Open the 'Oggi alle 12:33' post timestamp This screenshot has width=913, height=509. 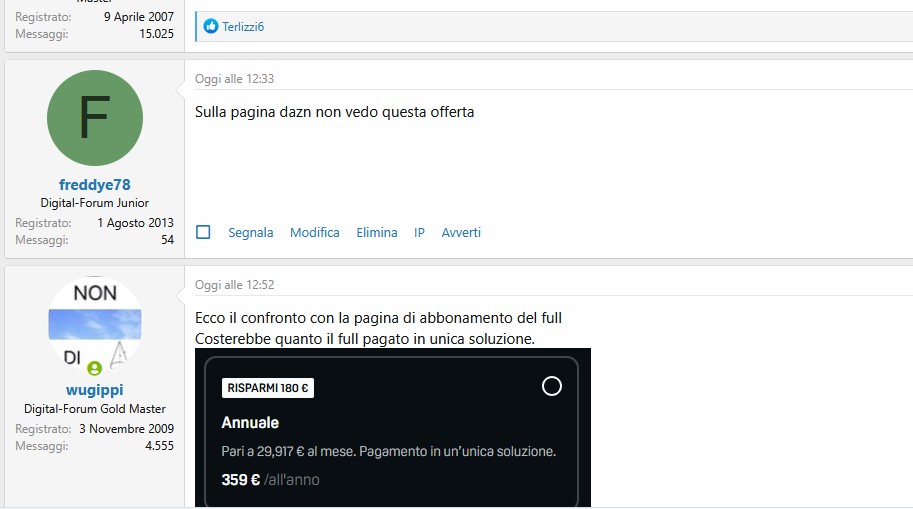(234, 79)
